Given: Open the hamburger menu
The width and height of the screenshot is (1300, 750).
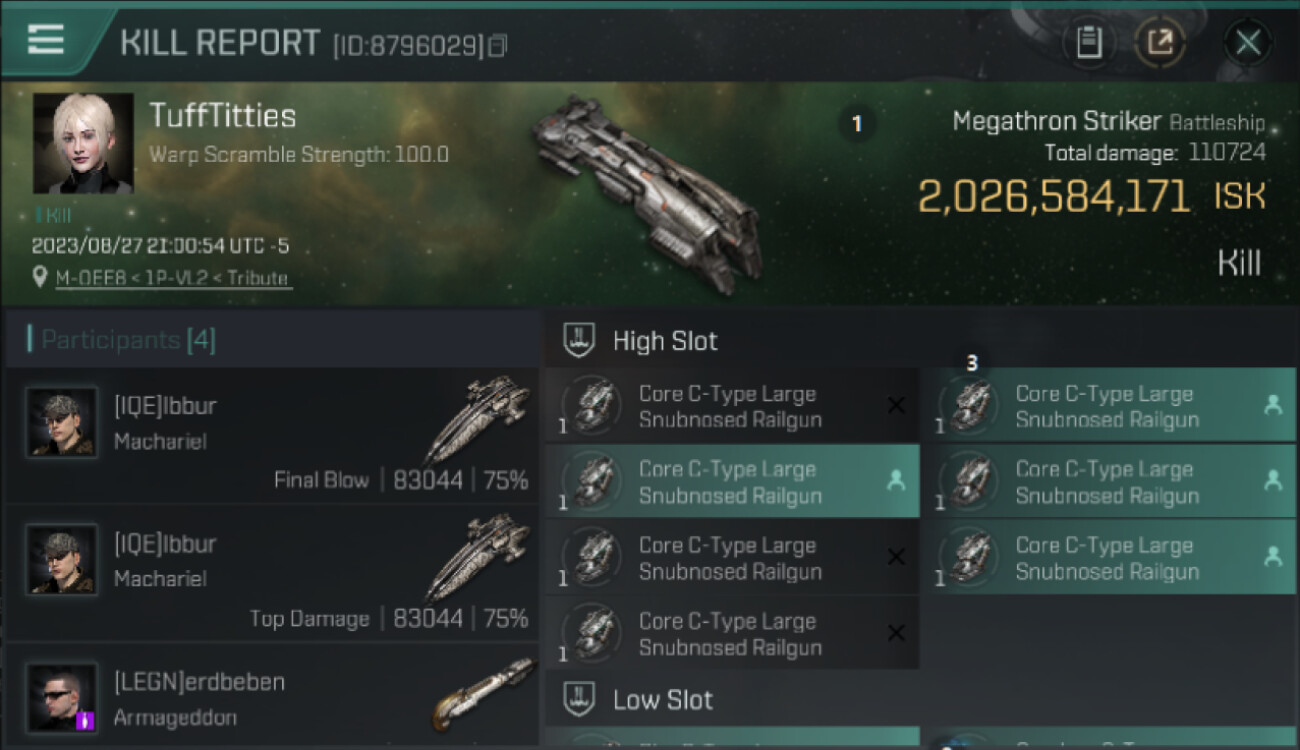Looking at the screenshot, I should [x=46, y=40].
